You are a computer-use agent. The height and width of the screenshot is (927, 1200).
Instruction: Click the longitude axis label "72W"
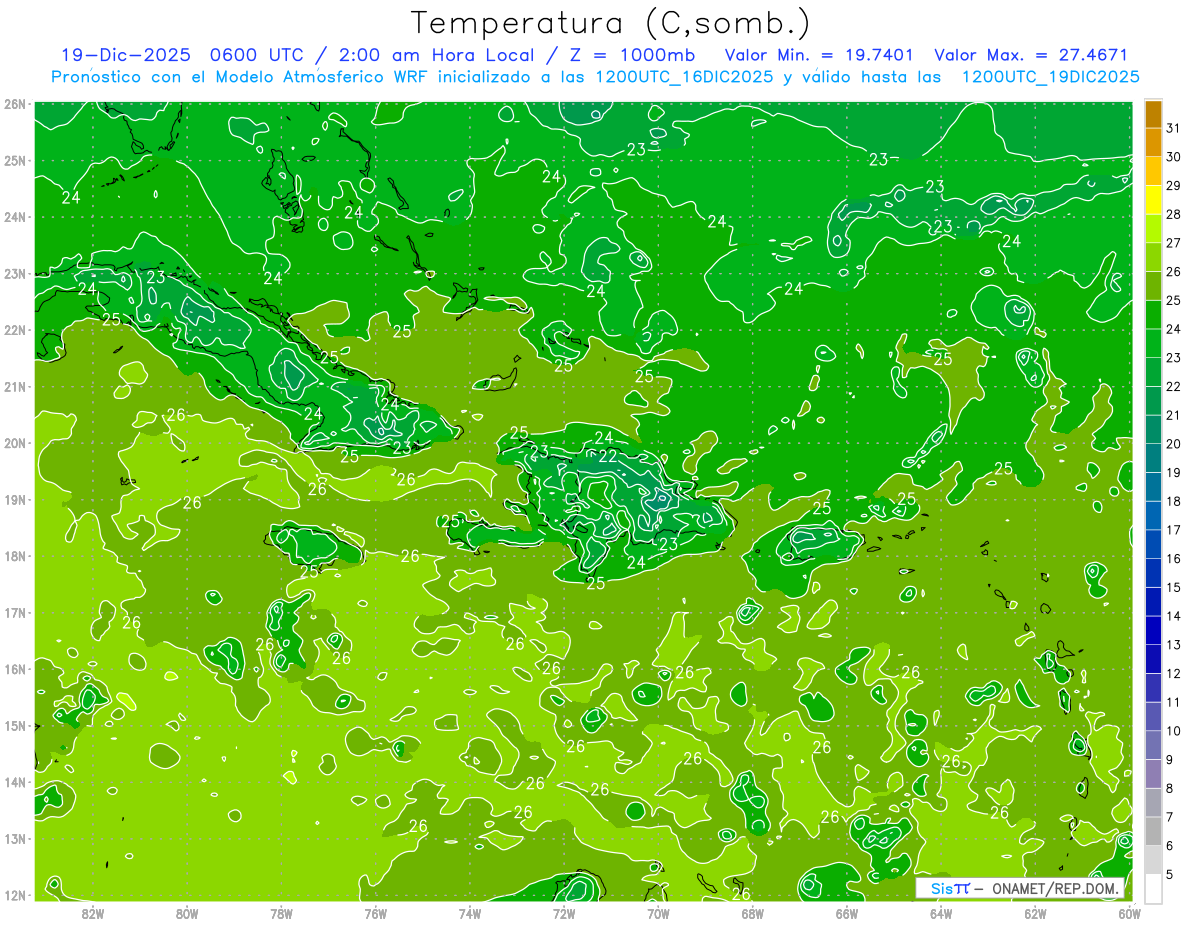click(x=564, y=912)
